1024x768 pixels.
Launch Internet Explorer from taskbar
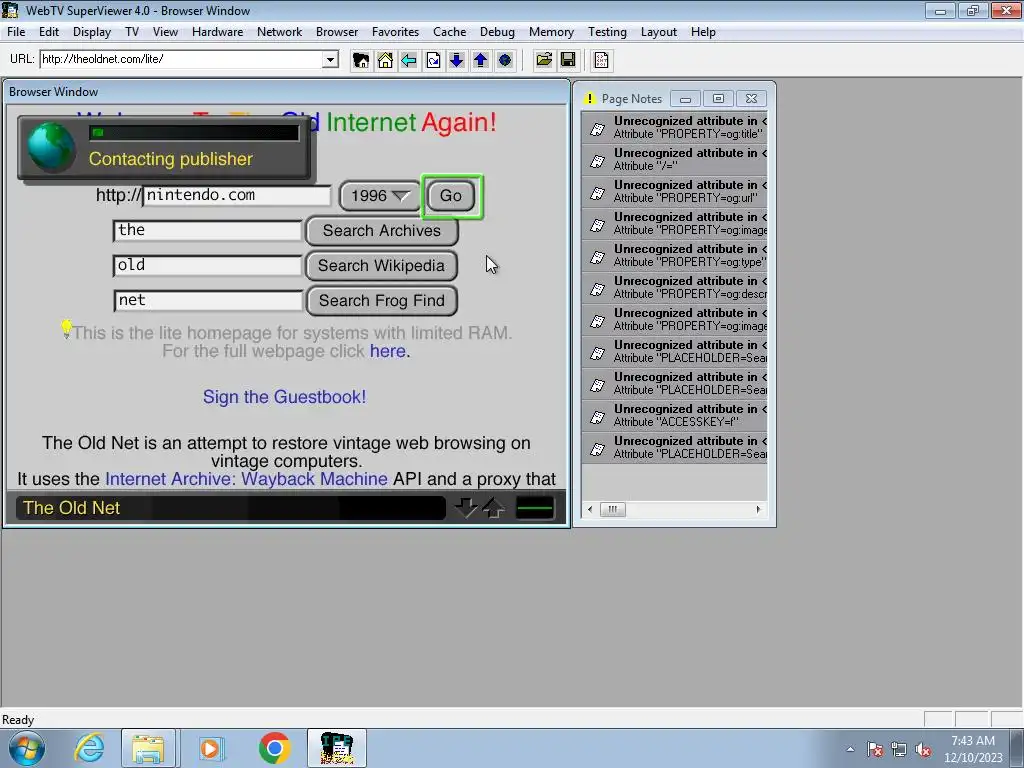[89, 748]
